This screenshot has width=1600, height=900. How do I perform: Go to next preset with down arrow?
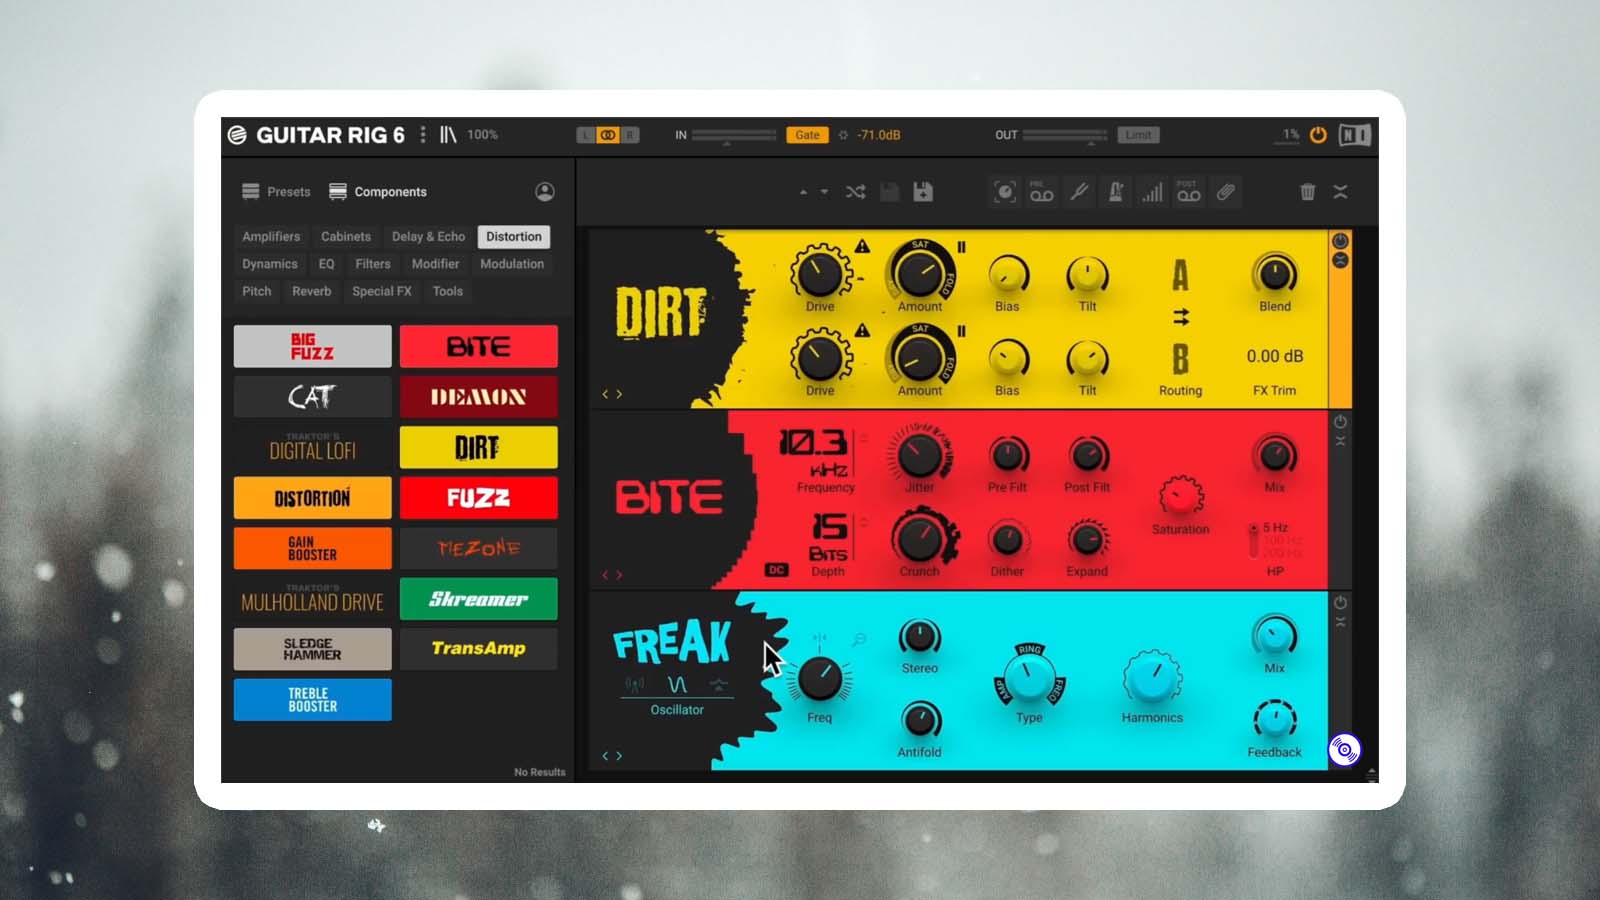pyautogui.click(x=824, y=192)
